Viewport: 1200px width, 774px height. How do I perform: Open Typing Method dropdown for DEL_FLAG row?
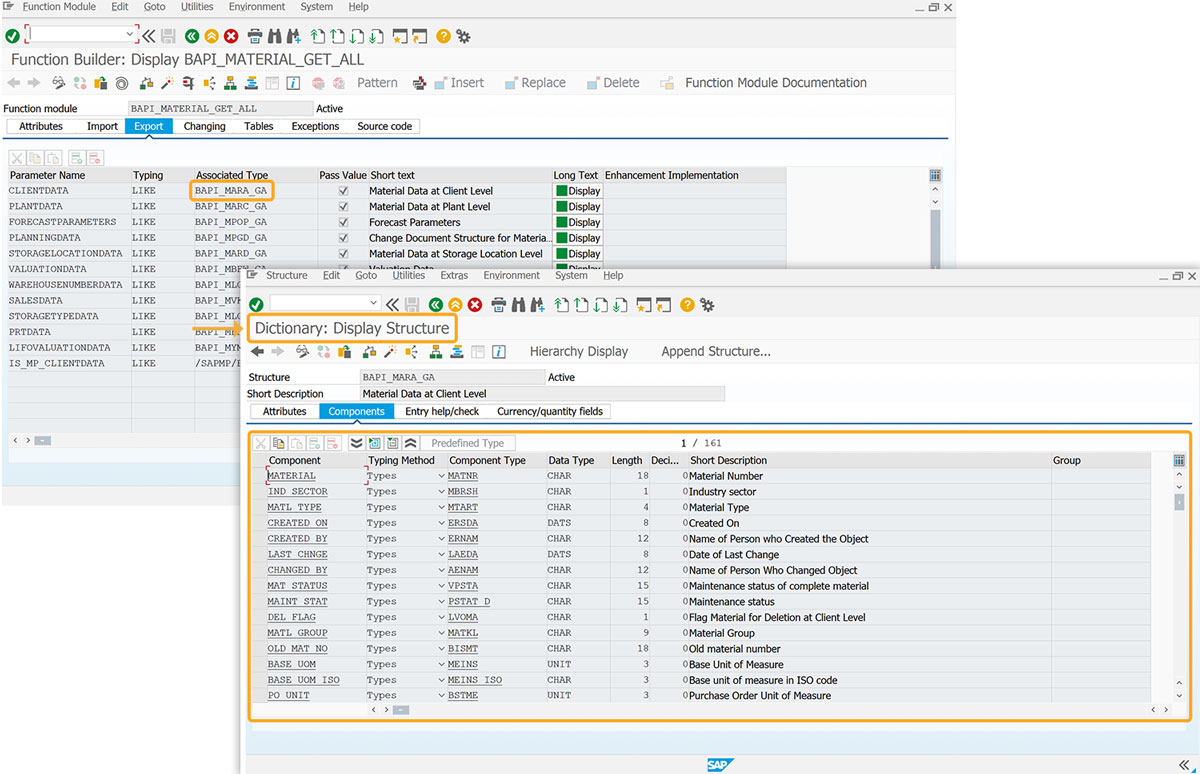[441, 618]
